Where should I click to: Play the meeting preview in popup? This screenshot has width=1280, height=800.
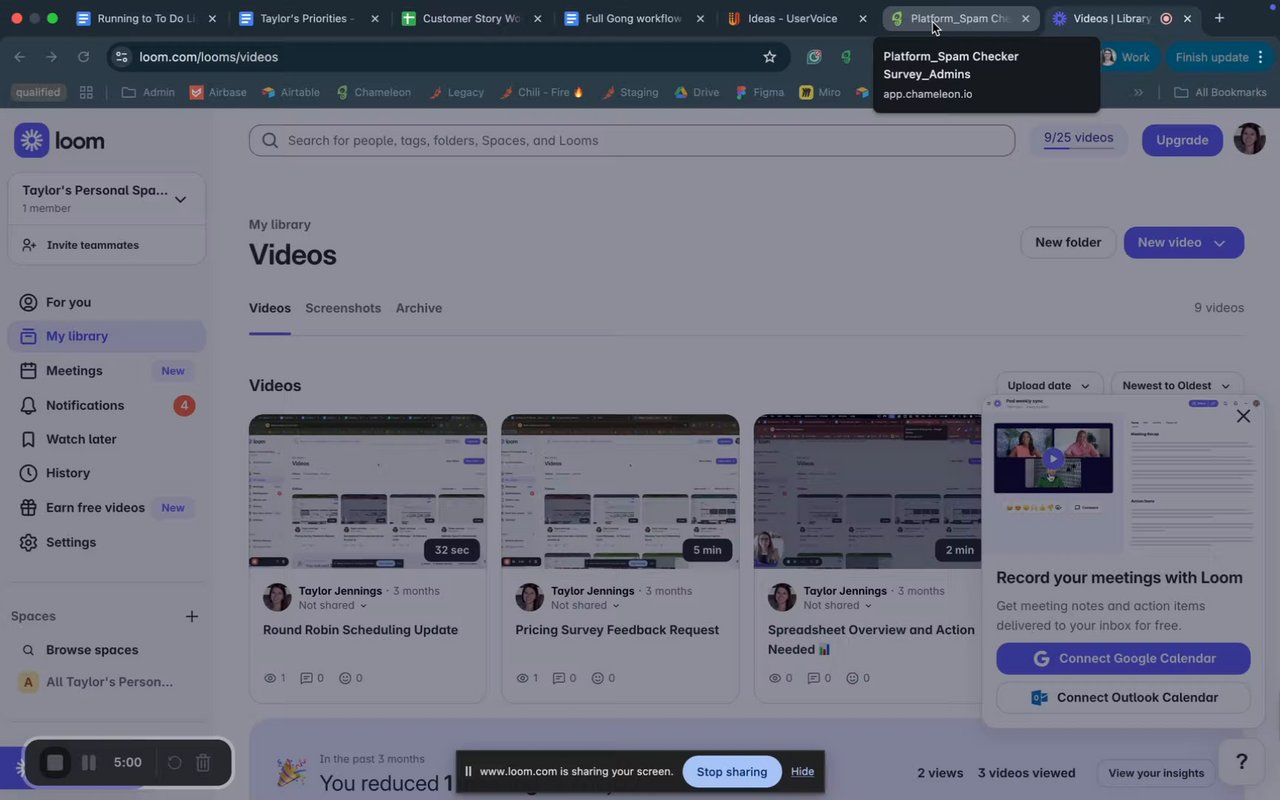coord(1052,459)
